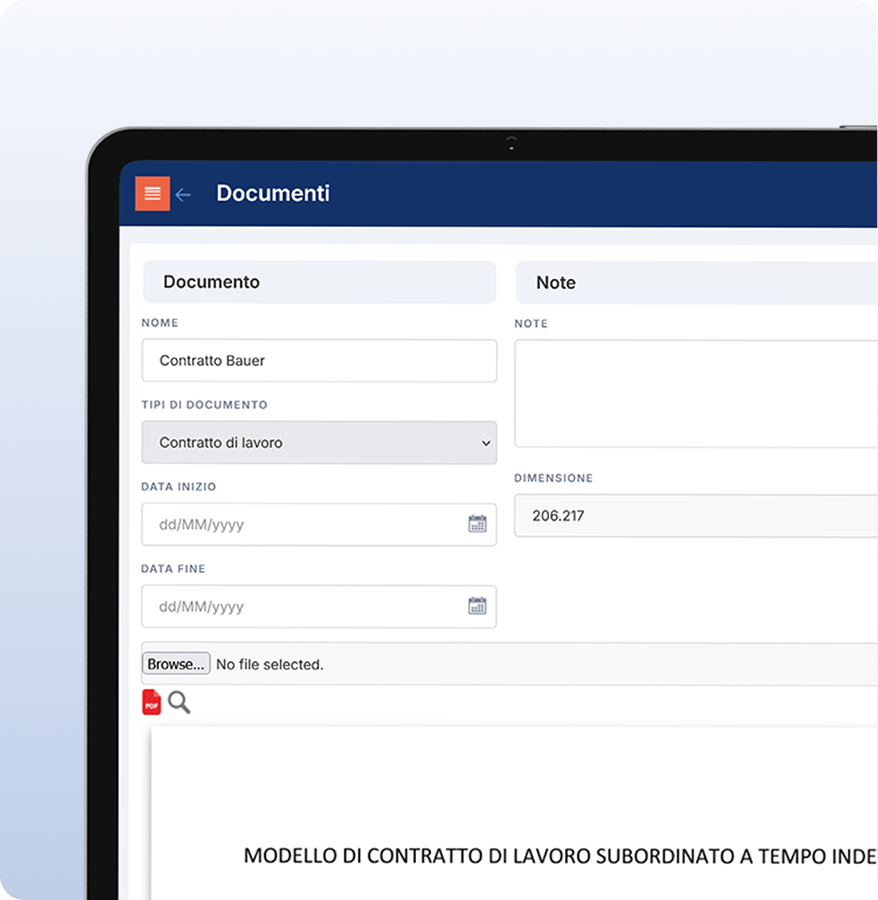
Task: Click the chevron on Contratto di lavoro
Action: click(484, 442)
